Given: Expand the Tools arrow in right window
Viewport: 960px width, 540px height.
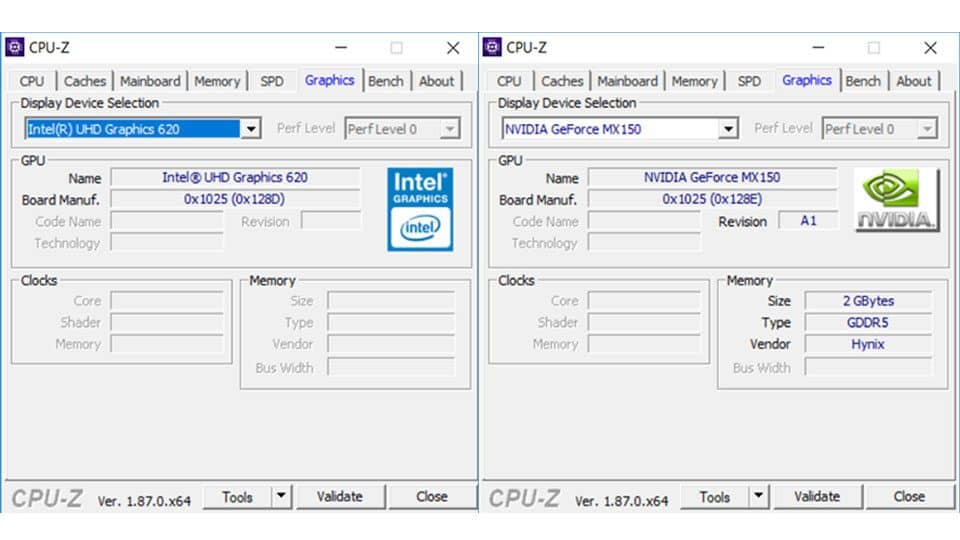Looking at the screenshot, I should click(x=758, y=496).
